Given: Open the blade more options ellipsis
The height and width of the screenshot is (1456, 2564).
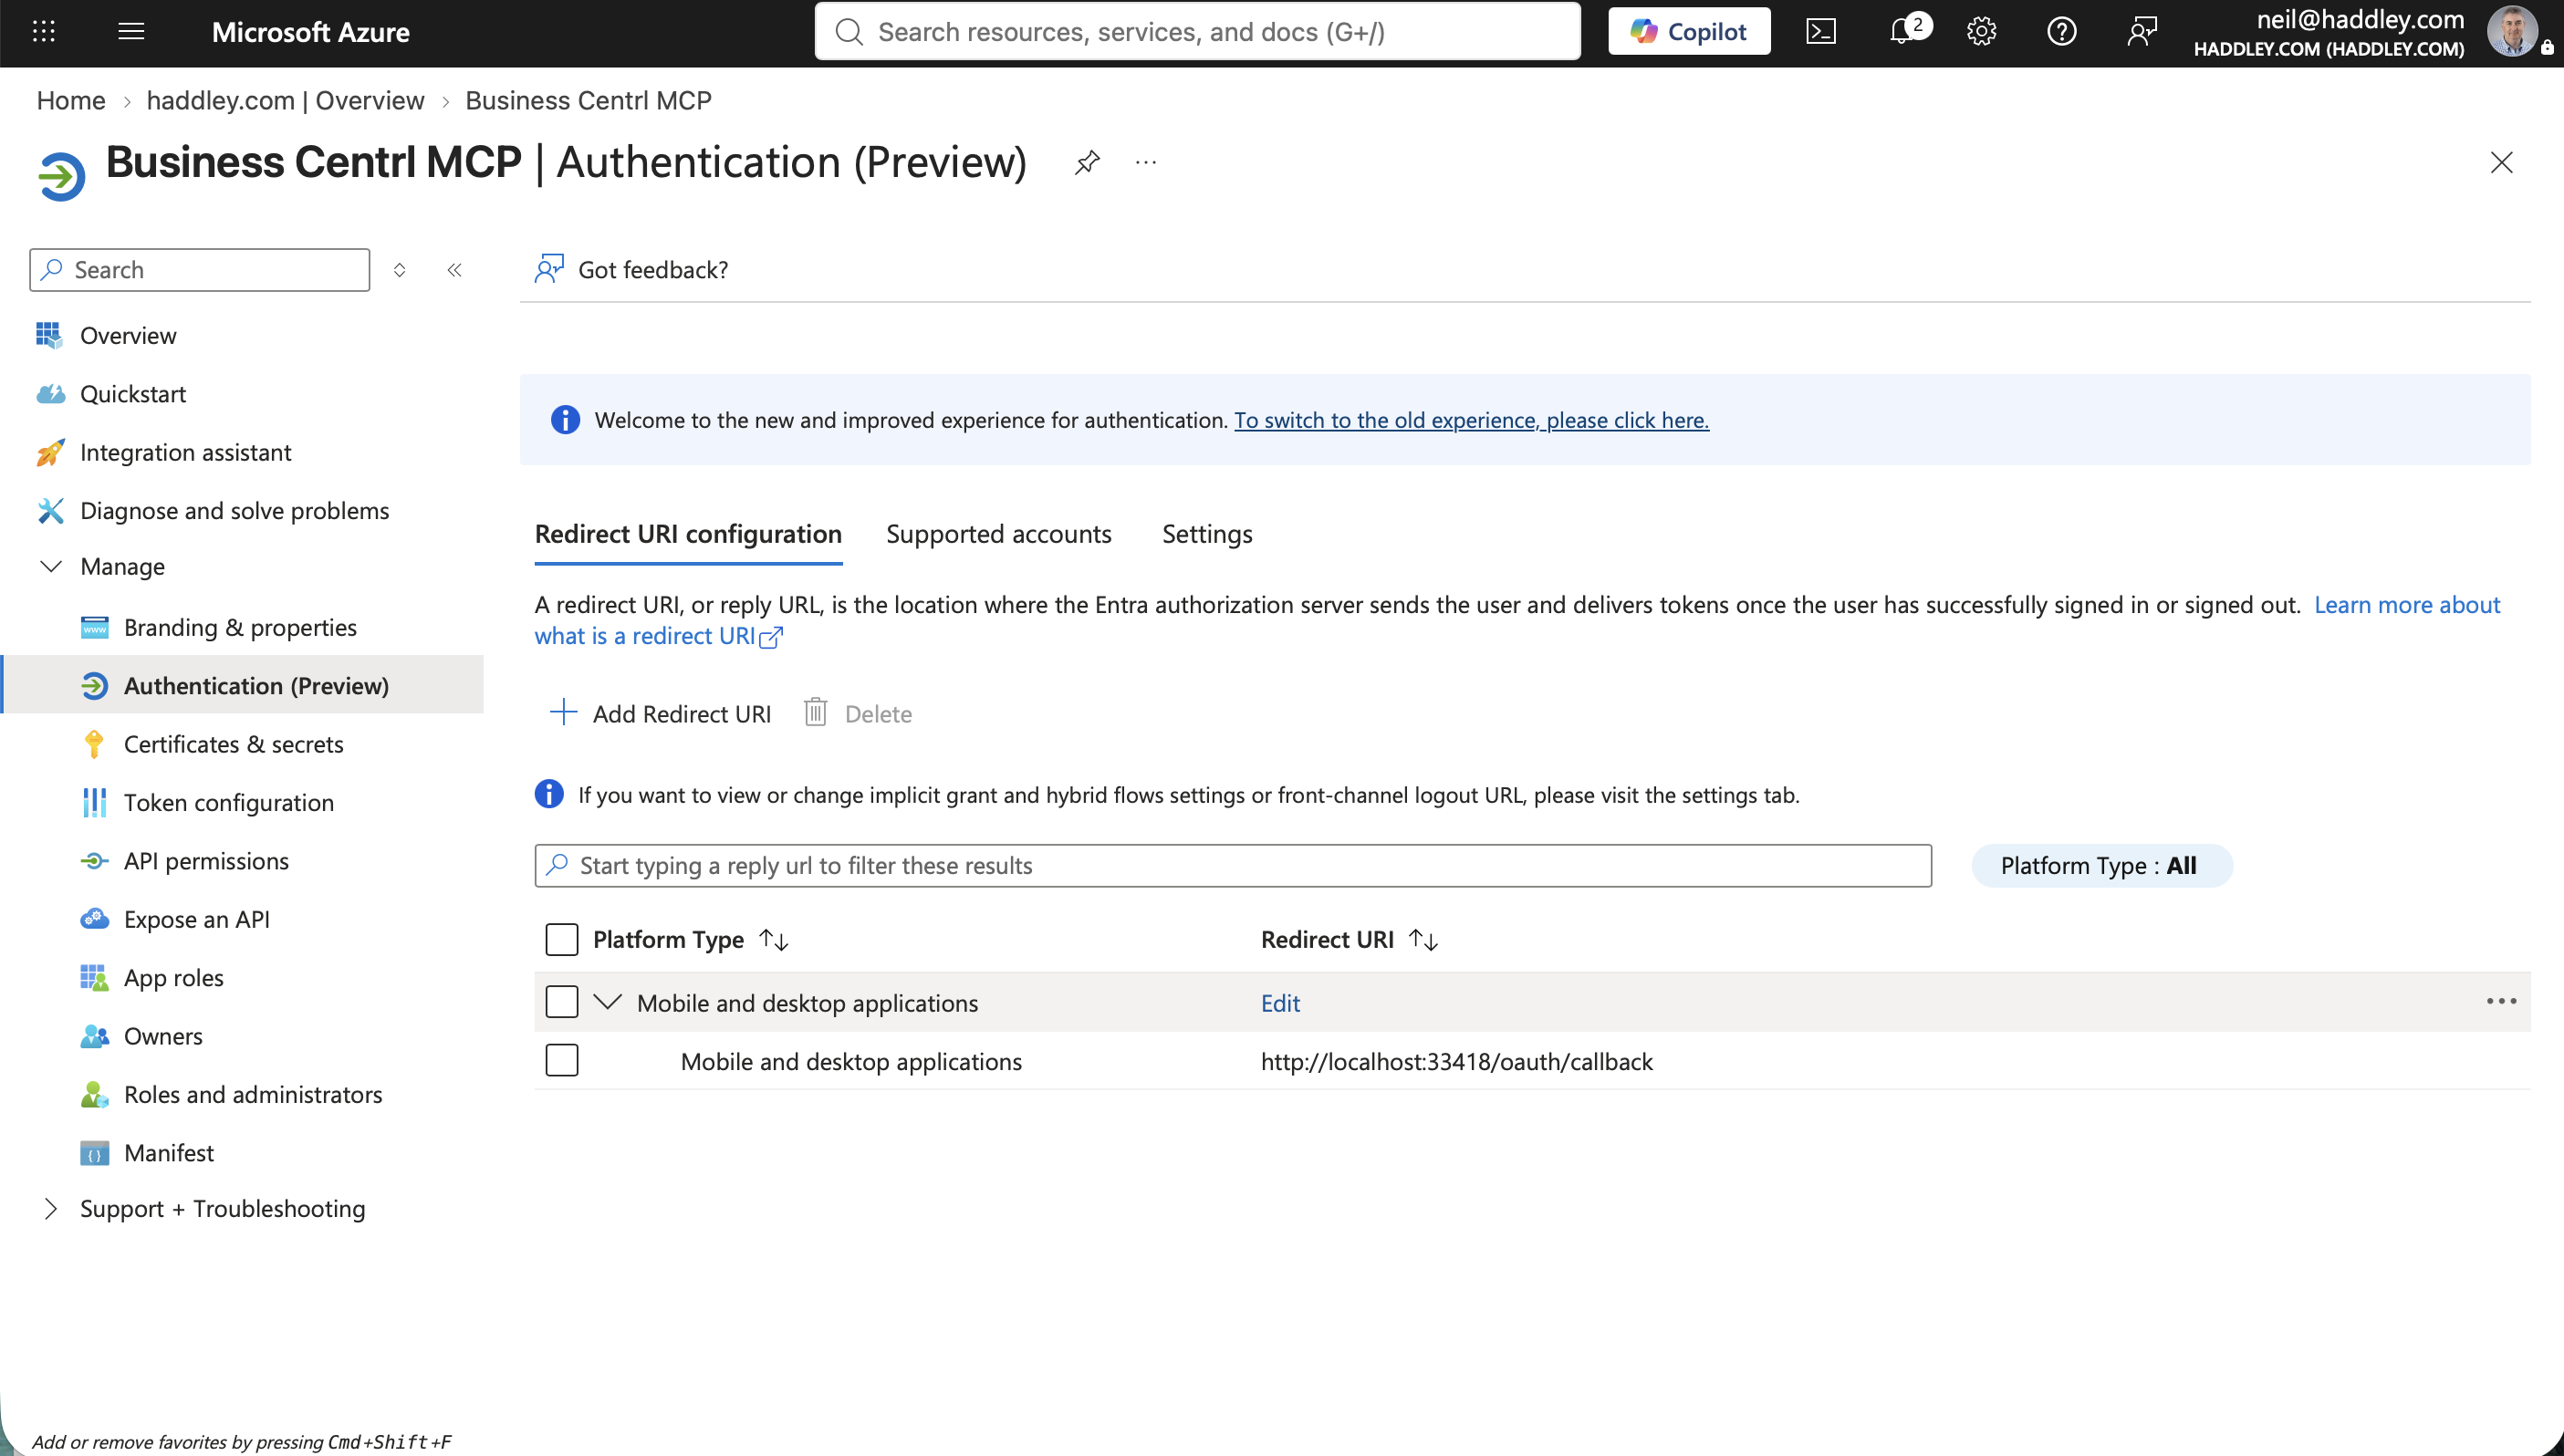Looking at the screenshot, I should point(1146,162).
